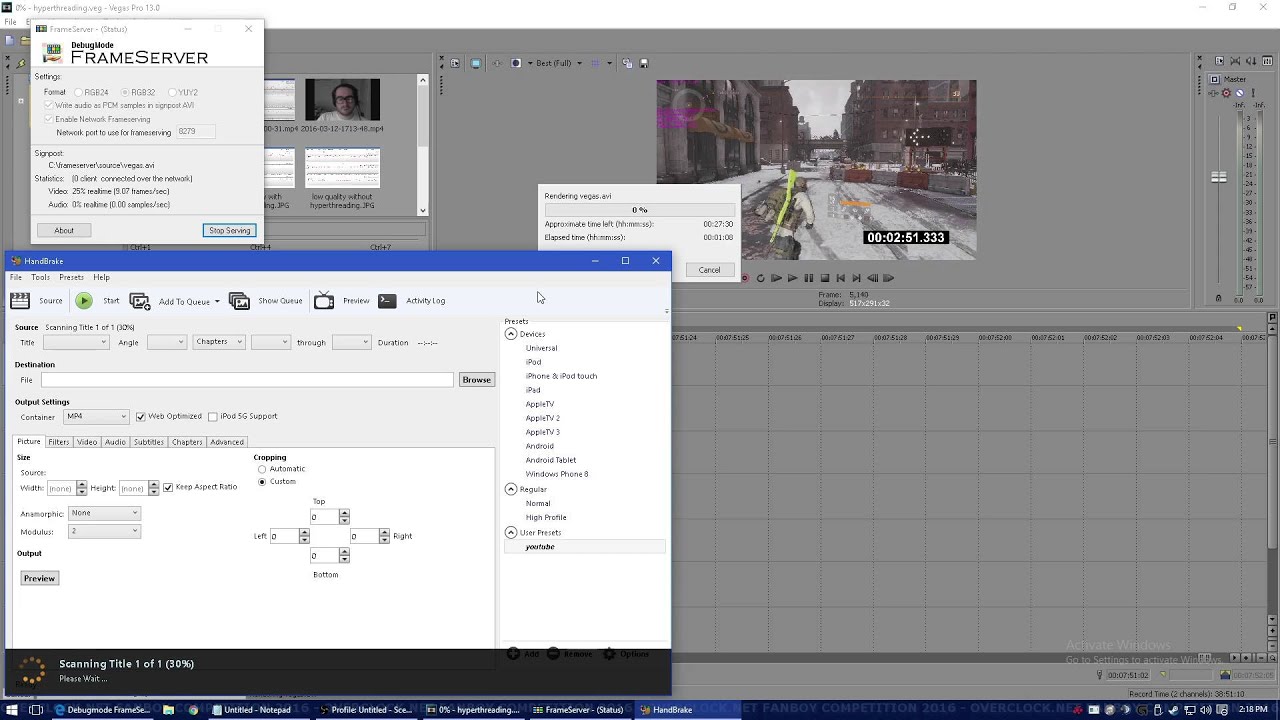Select Custom cropping radio button

click(262, 482)
